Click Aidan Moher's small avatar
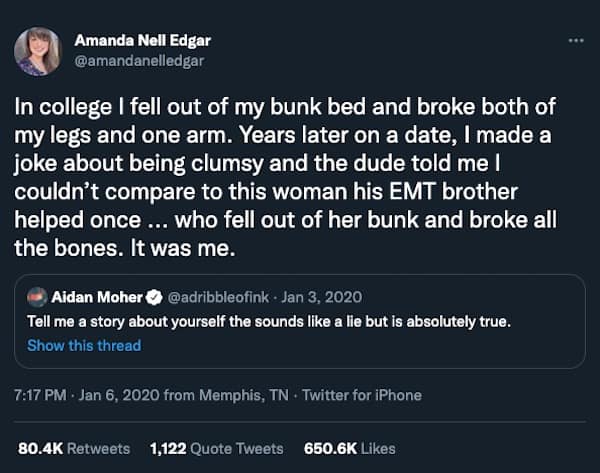Viewport: 600px width, 473px height. [37, 296]
